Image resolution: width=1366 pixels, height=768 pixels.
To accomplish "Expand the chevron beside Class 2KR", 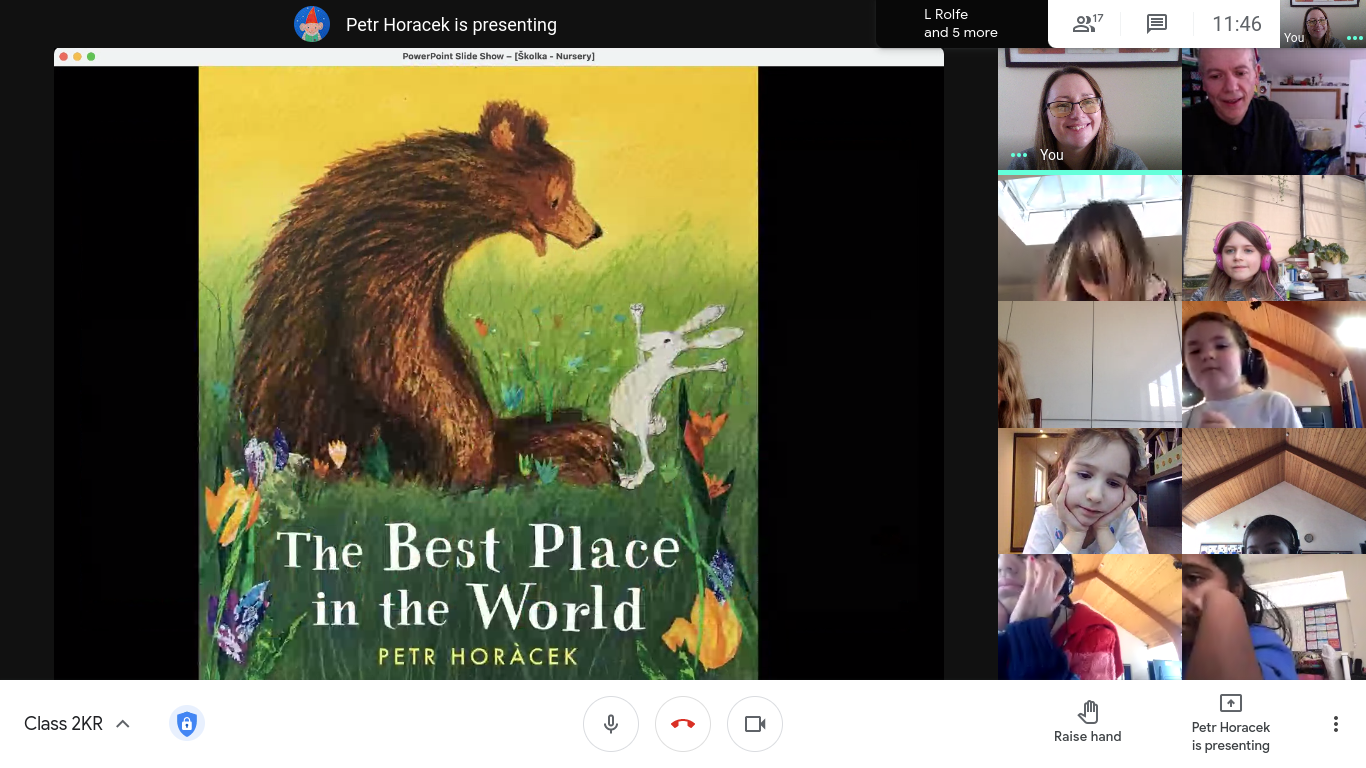I will click(123, 724).
